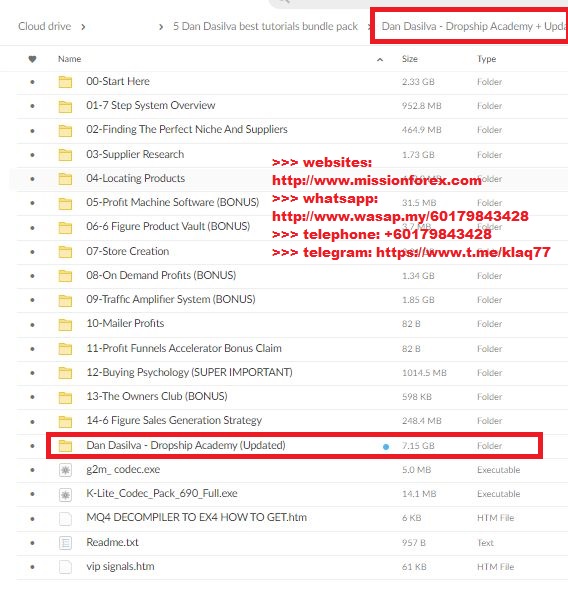Click folder icon of Dan Dasilva Dropship Academy (Updated)
Viewport: 568px width, 592px height.
(65, 446)
